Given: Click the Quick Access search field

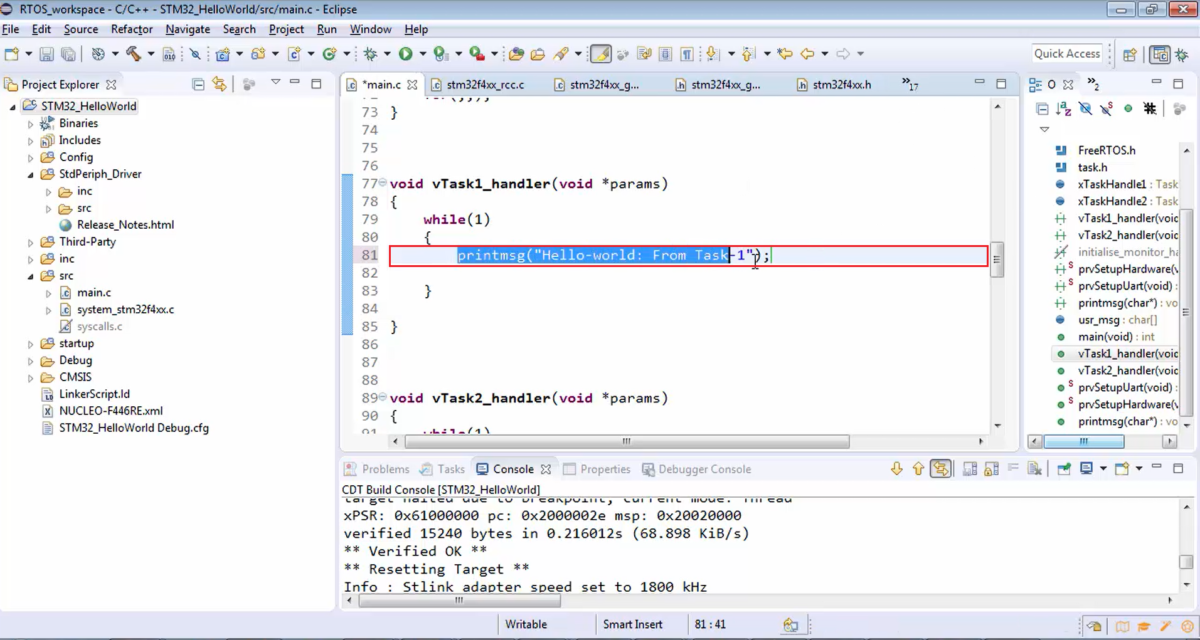Looking at the screenshot, I should 1067,54.
